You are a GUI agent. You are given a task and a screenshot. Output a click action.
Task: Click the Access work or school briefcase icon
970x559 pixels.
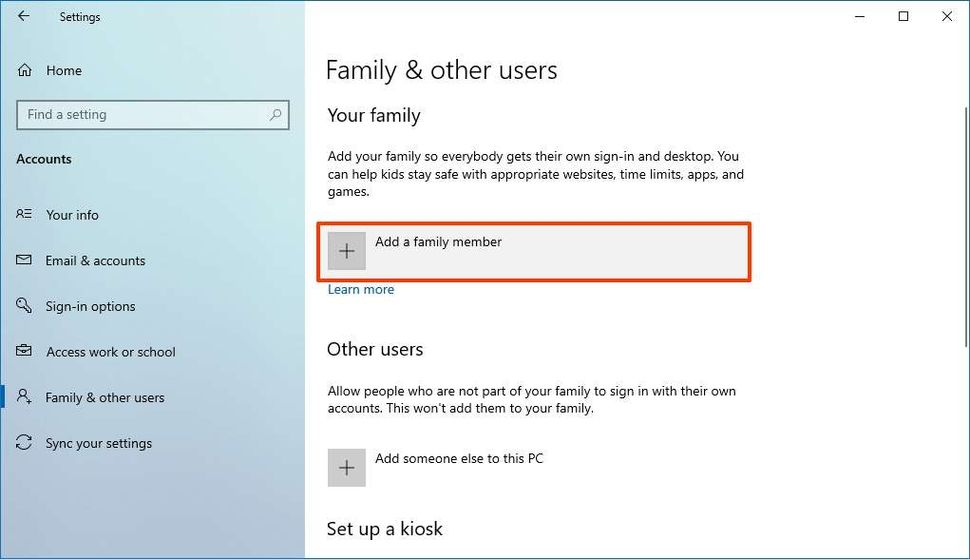[x=25, y=352]
